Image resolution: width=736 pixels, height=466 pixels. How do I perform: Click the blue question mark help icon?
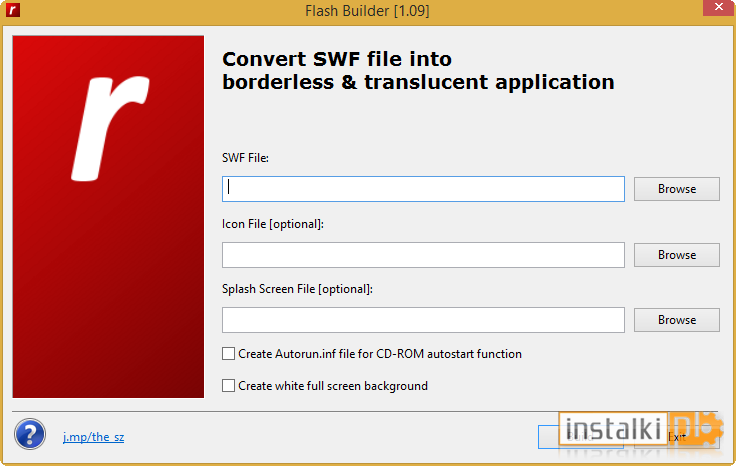[30, 434]
